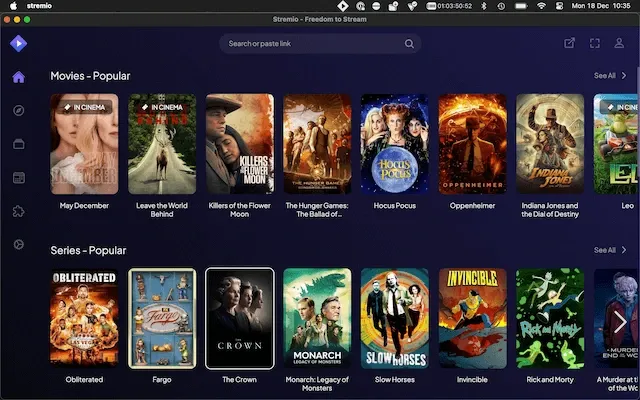640x400 pixels.
Task: Open The Hunger Games poster
Action: pyautogui.click(x=317, y=144)
